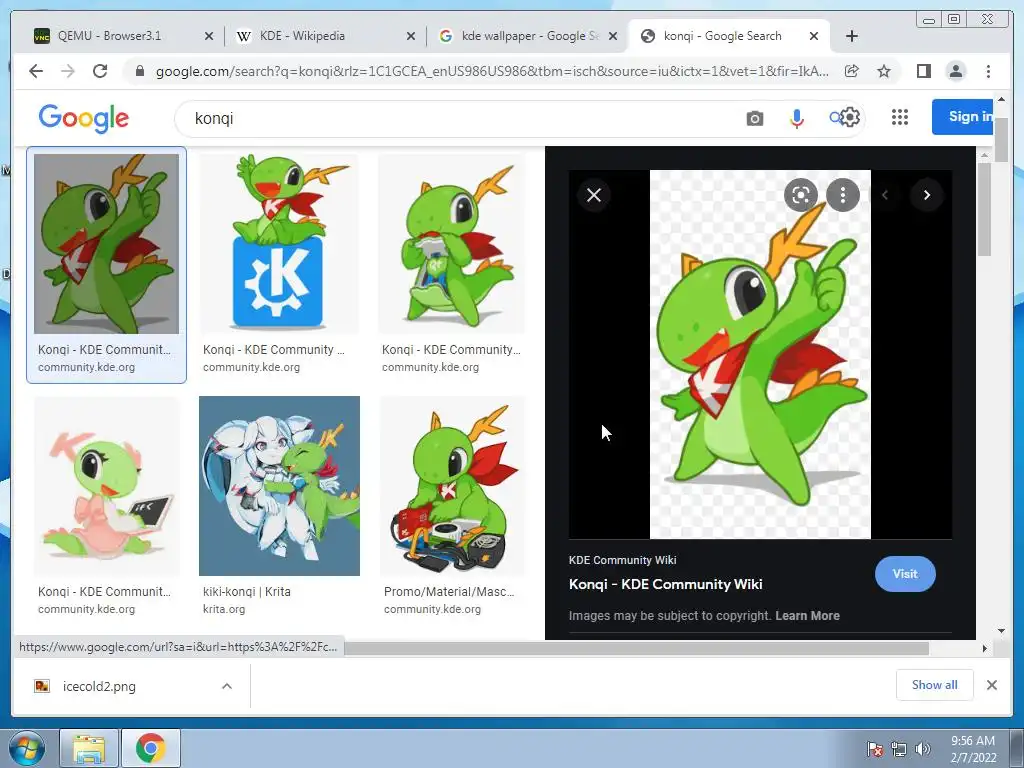Screen dimensions: 1024x768
Task: Open the icecold2.png download
Action: tap(98, 686)
